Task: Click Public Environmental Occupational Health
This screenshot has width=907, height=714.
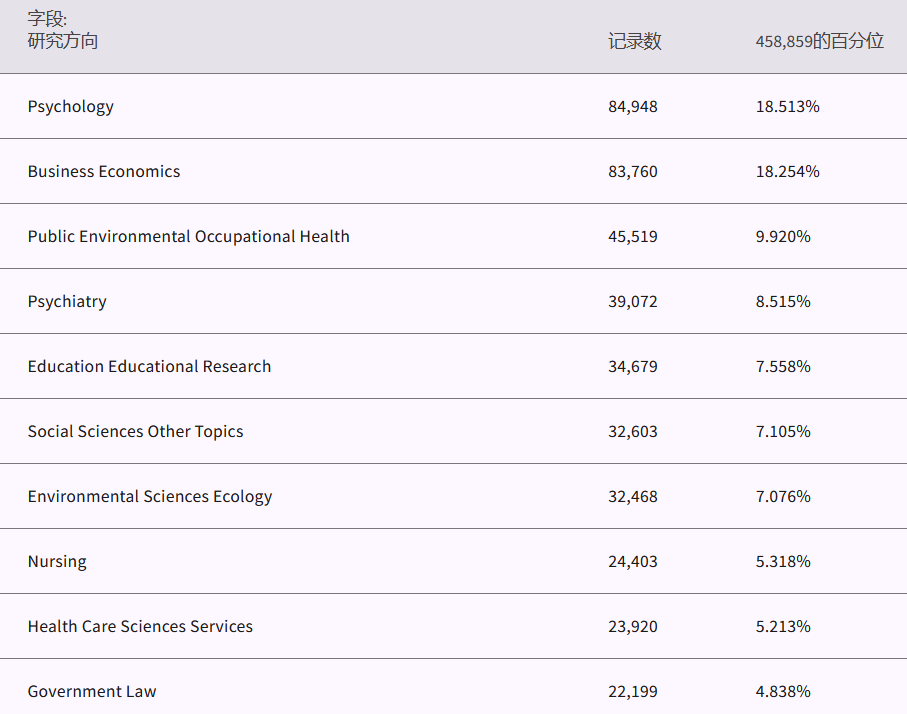Action: coord(189,237)
